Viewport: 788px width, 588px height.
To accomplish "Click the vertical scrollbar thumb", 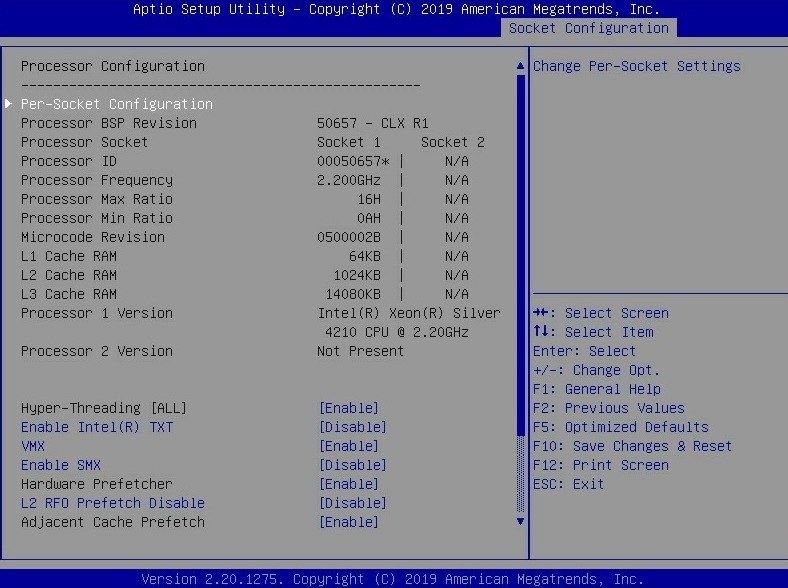I will (x=520, y=255).
